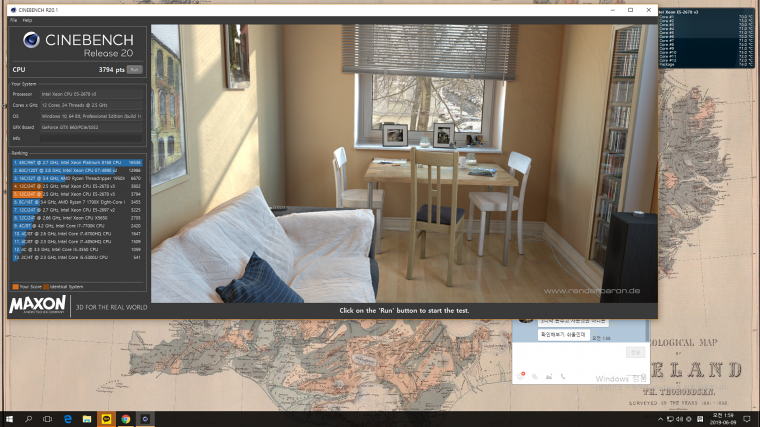760x427 pixels.
Task: Open the Help menu in Cinebench
Action: [27, 20]
